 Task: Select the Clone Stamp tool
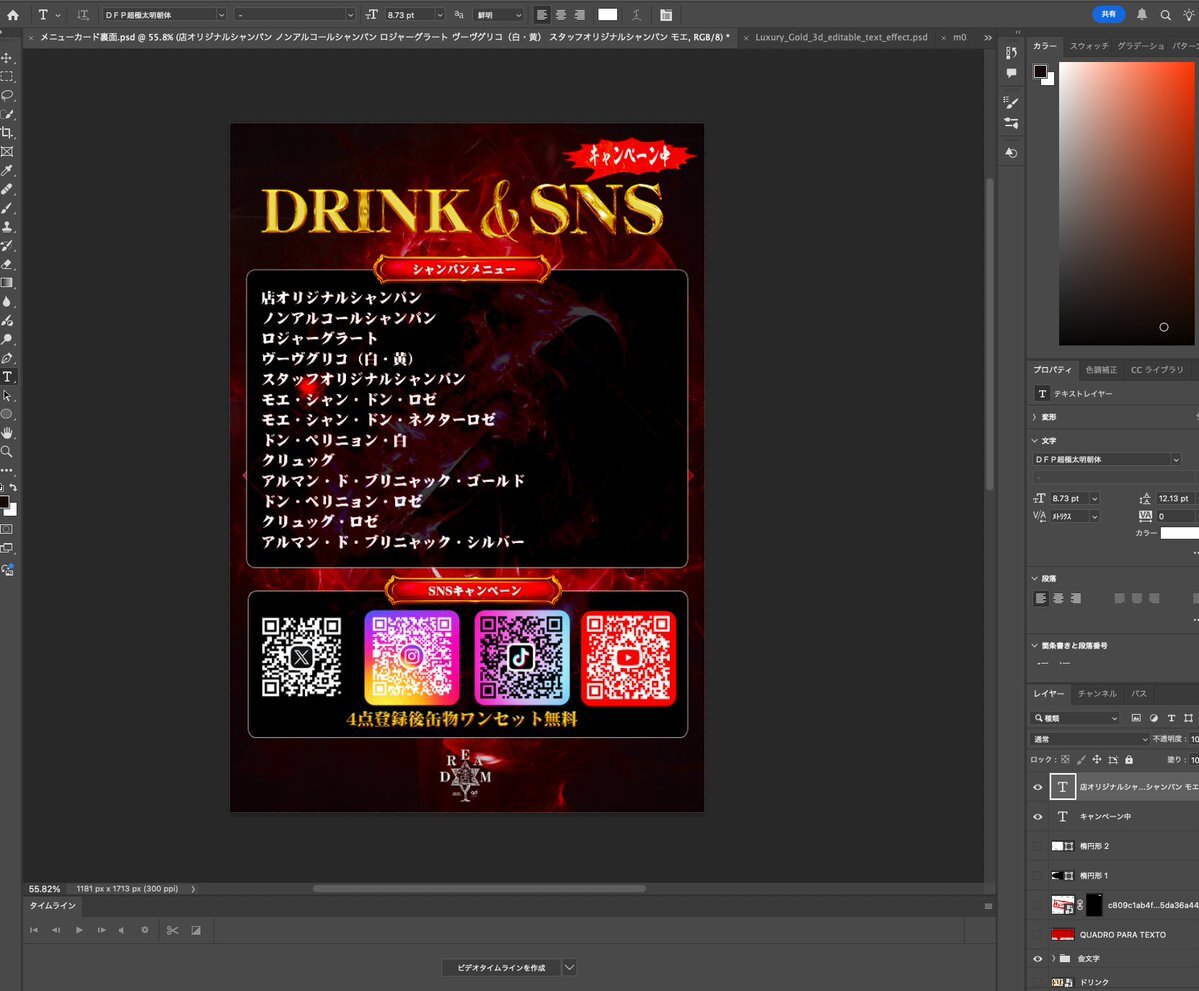7,226
